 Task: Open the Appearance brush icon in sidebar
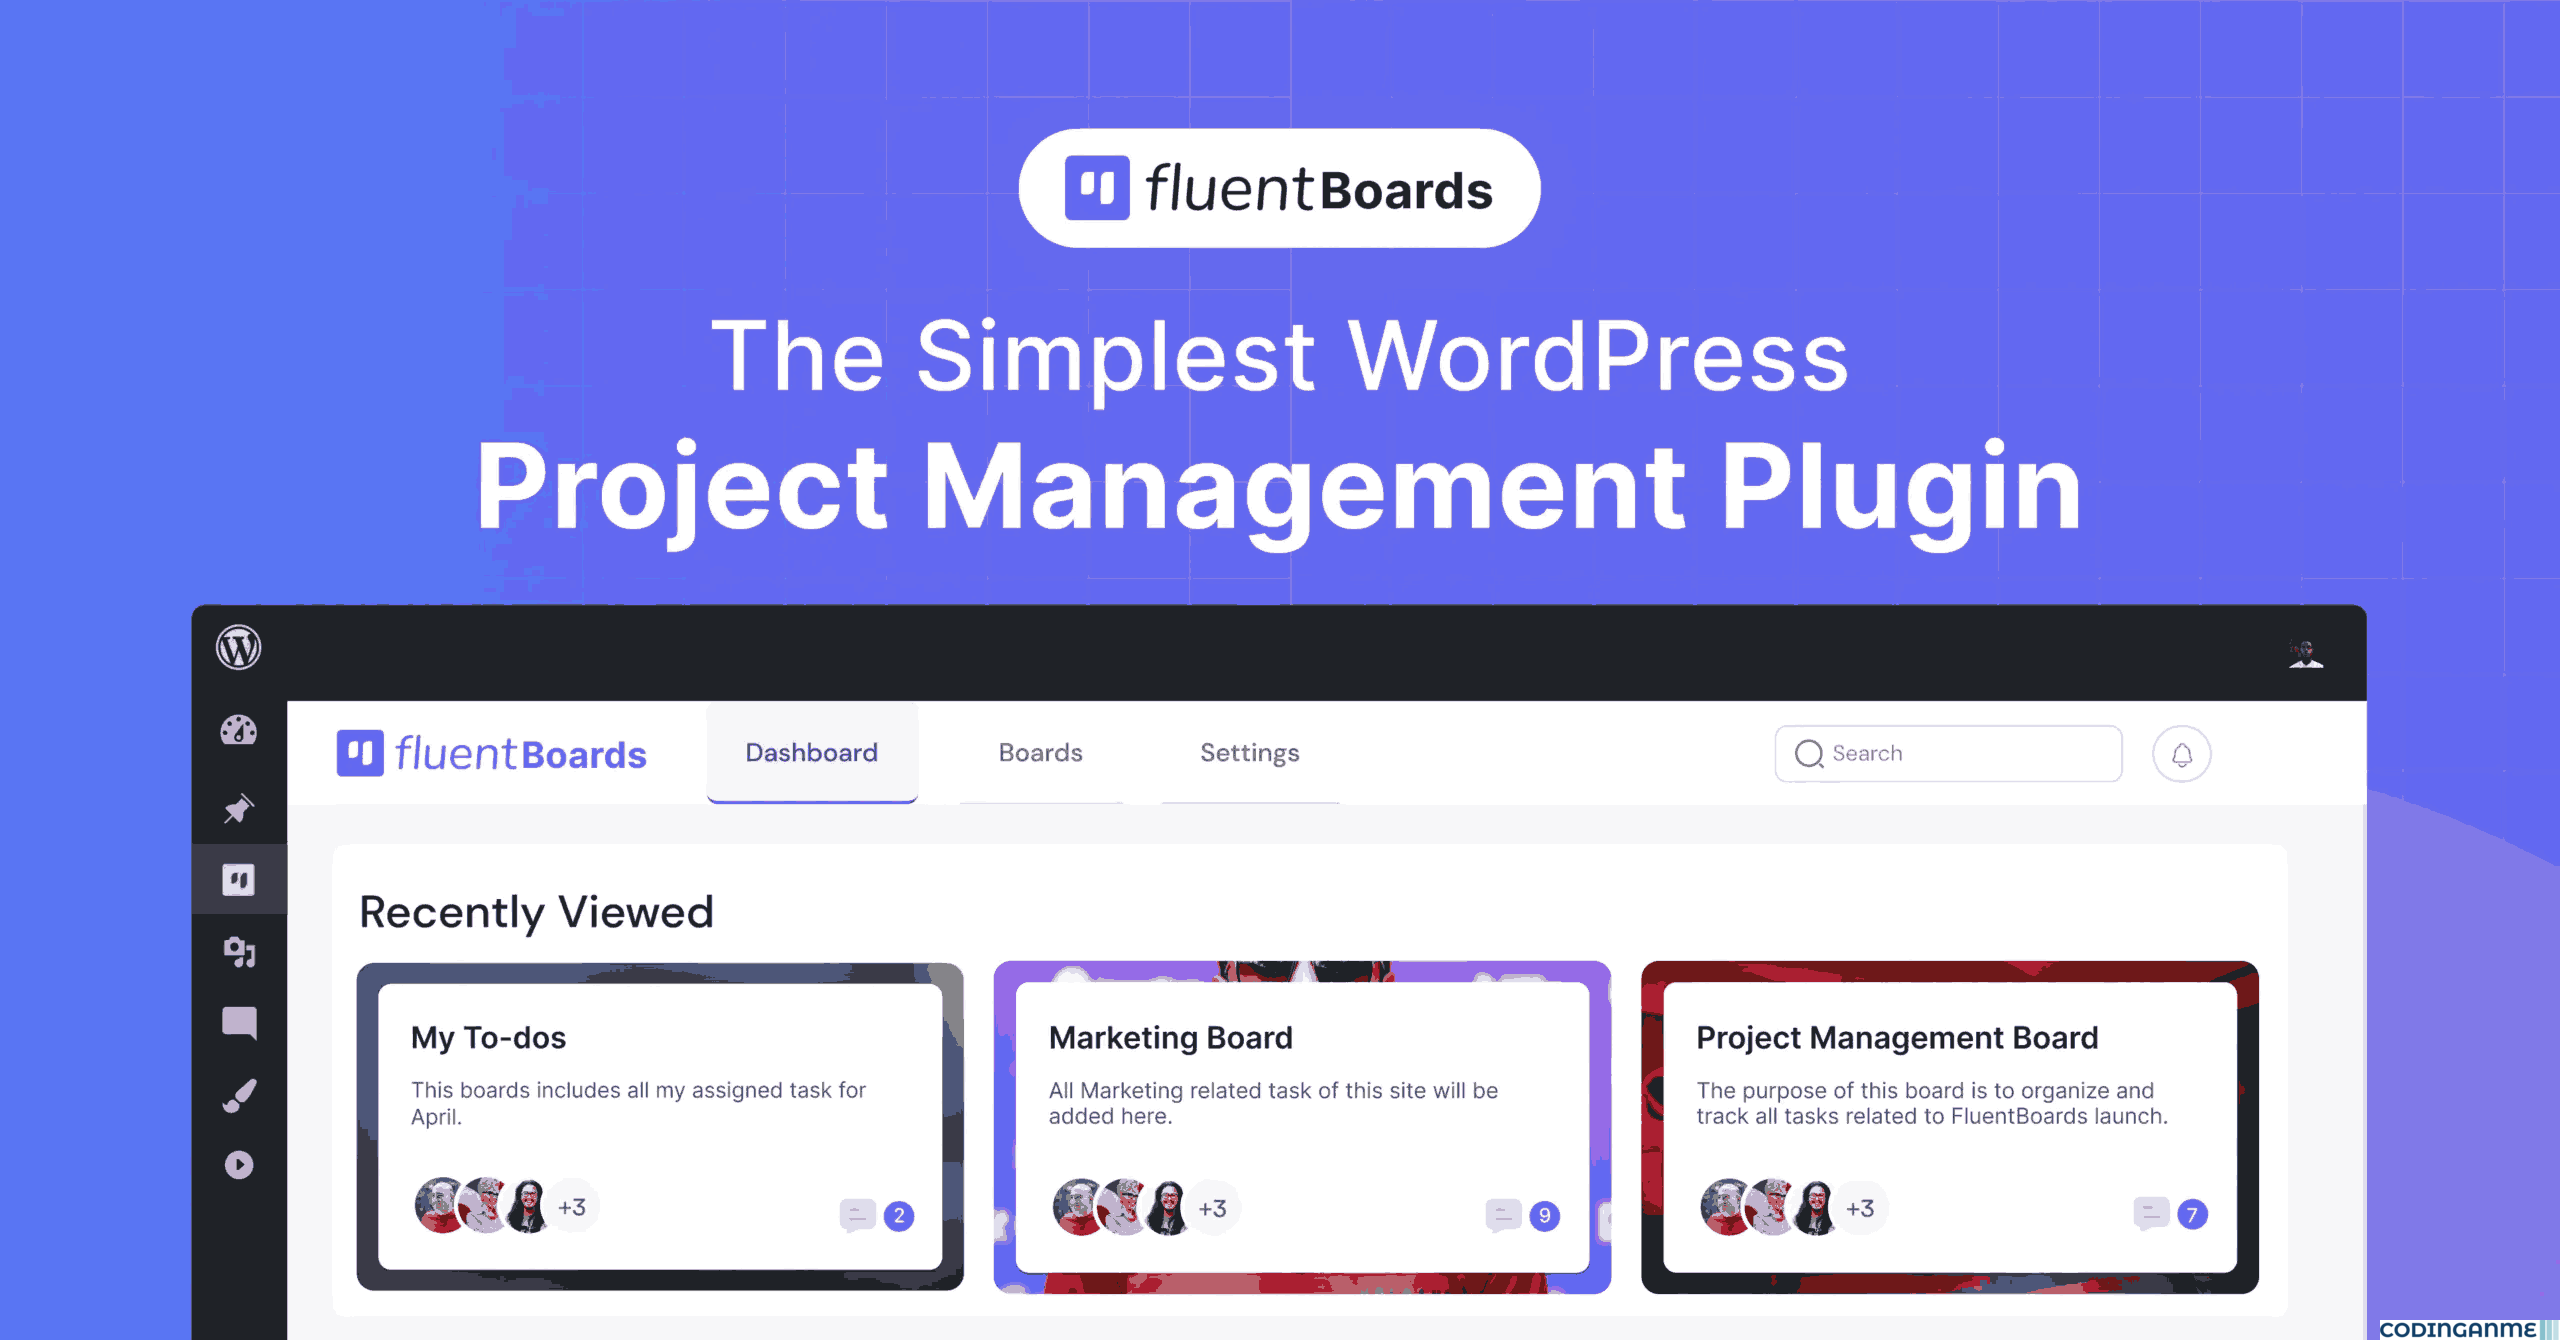click(x=239, y=1096)
